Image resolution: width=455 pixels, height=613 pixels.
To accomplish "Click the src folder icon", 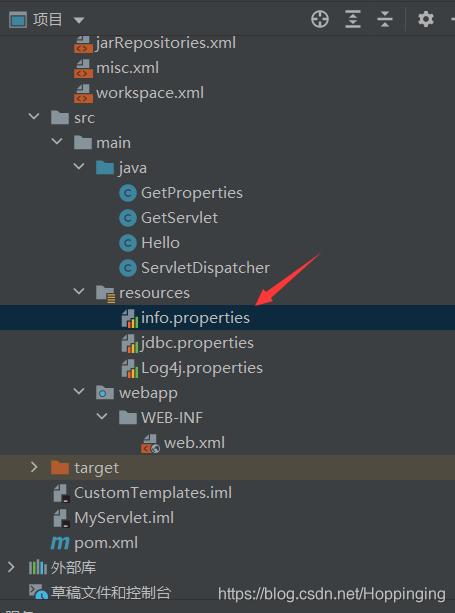I will 60,118.
